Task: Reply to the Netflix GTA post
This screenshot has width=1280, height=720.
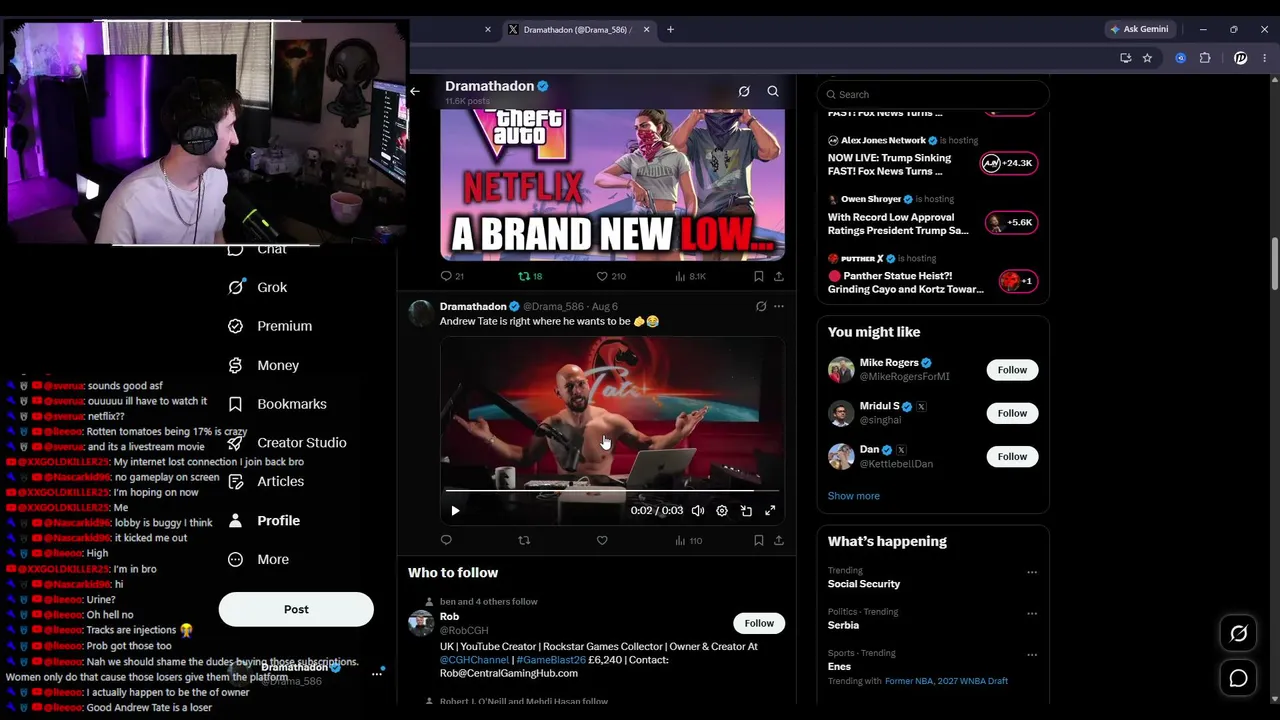Action: point(452,276)
